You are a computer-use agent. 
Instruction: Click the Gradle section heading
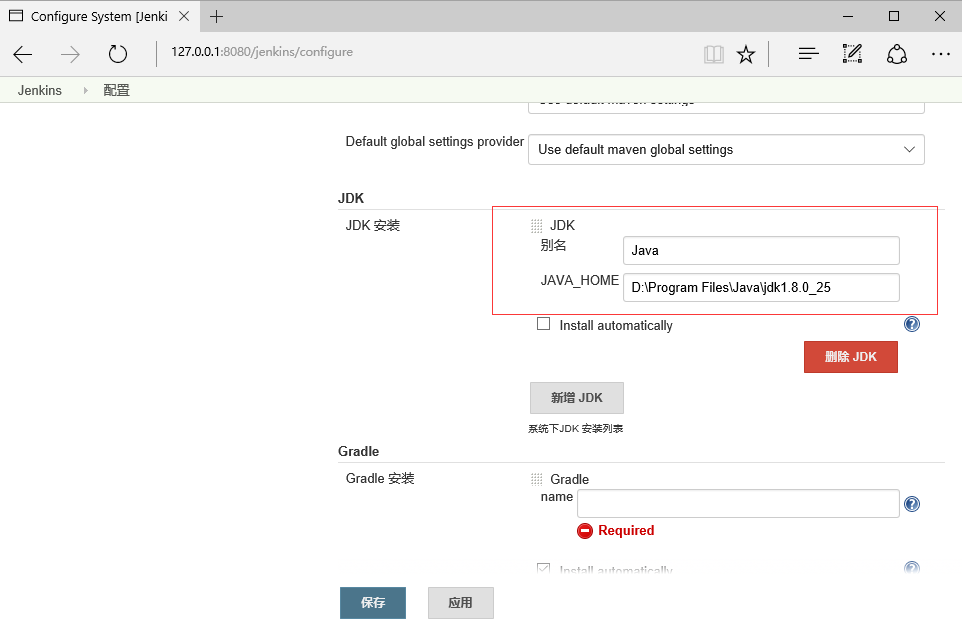pyautogui.click(x=358, y=451)
